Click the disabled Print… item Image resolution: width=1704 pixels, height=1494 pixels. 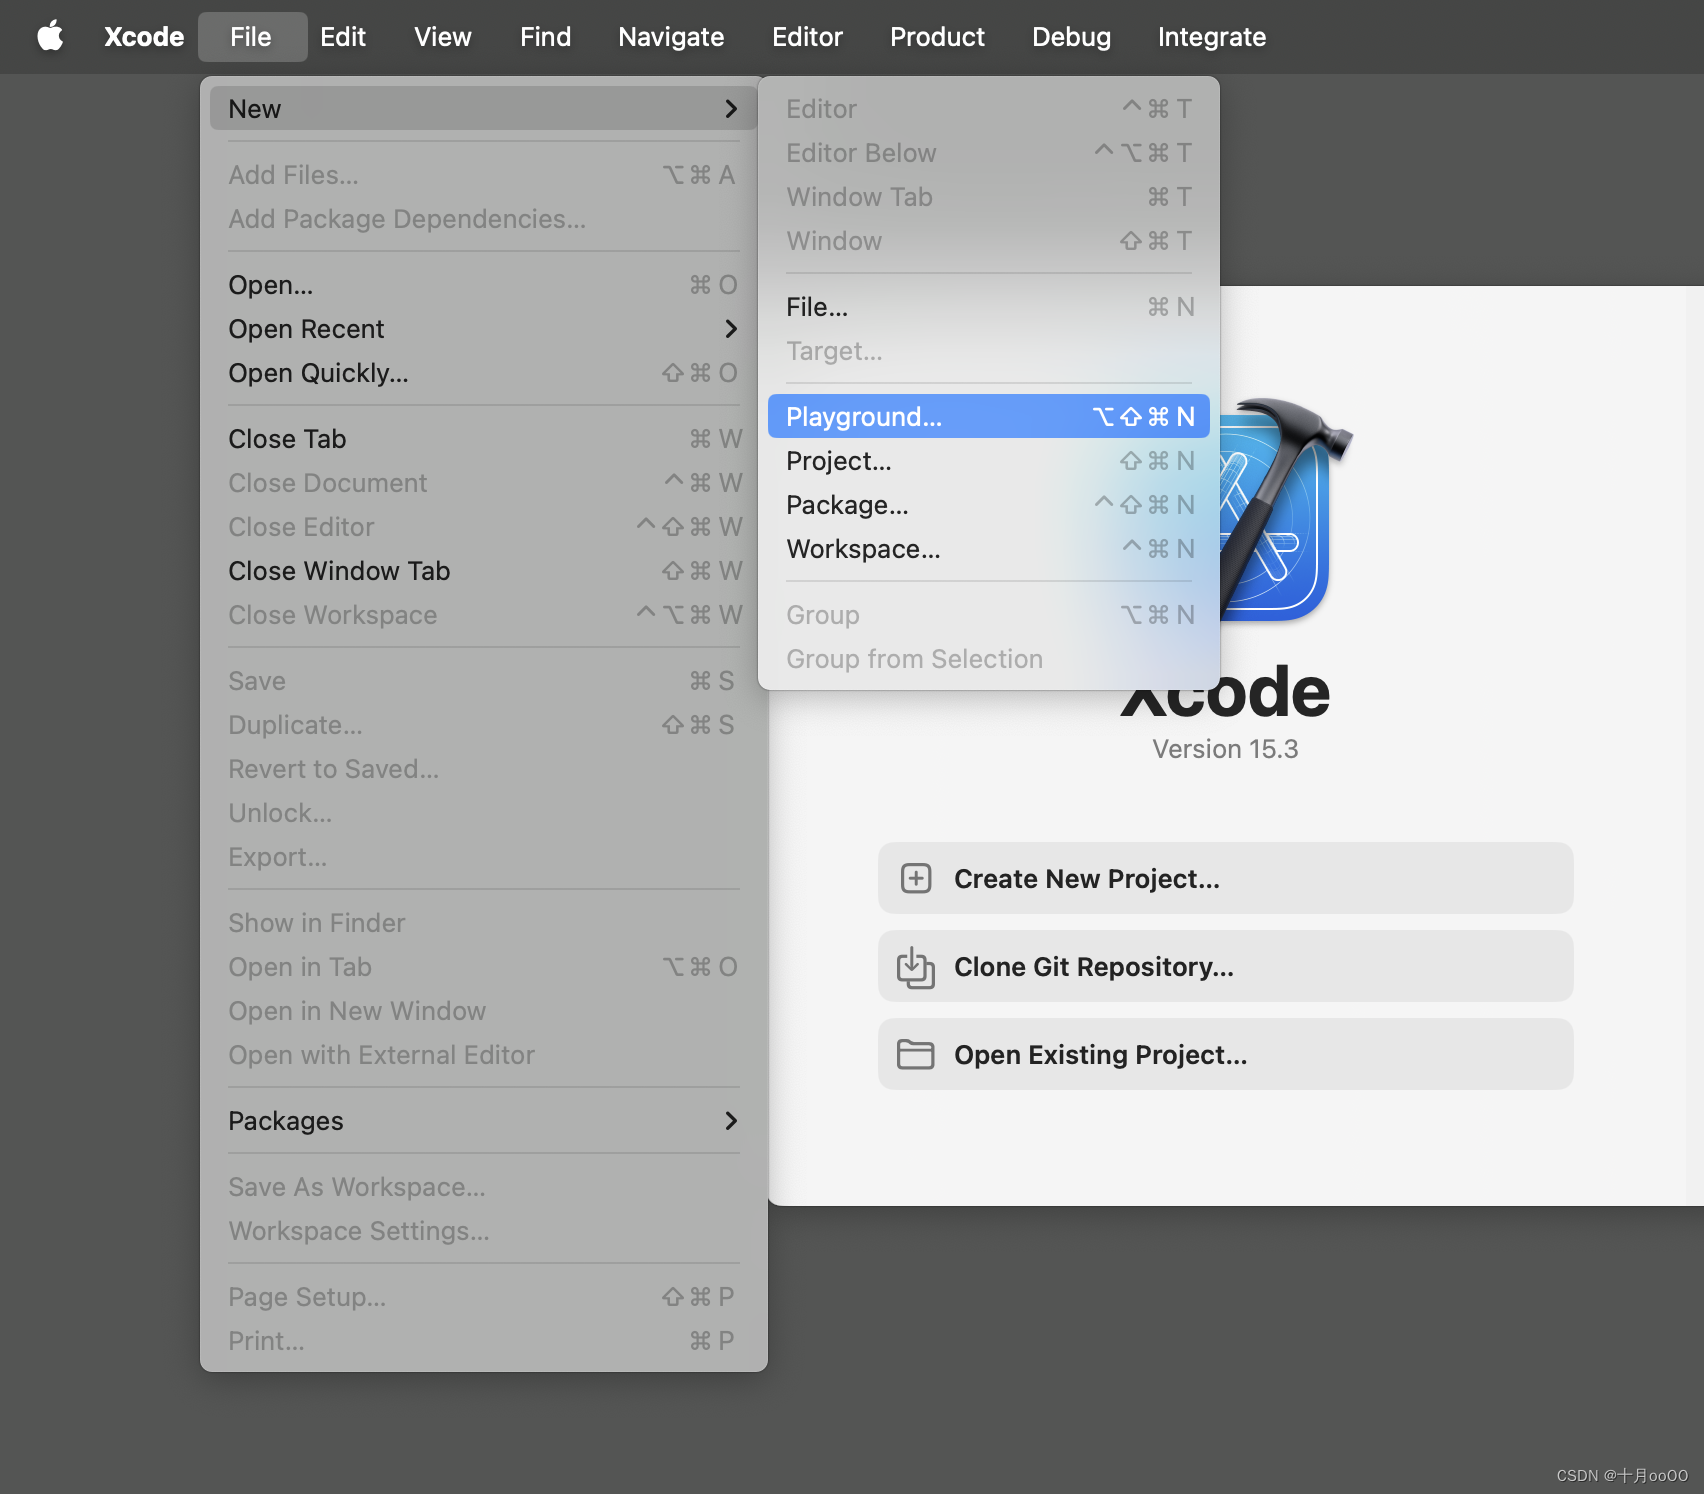click(x=484, y=1340)
